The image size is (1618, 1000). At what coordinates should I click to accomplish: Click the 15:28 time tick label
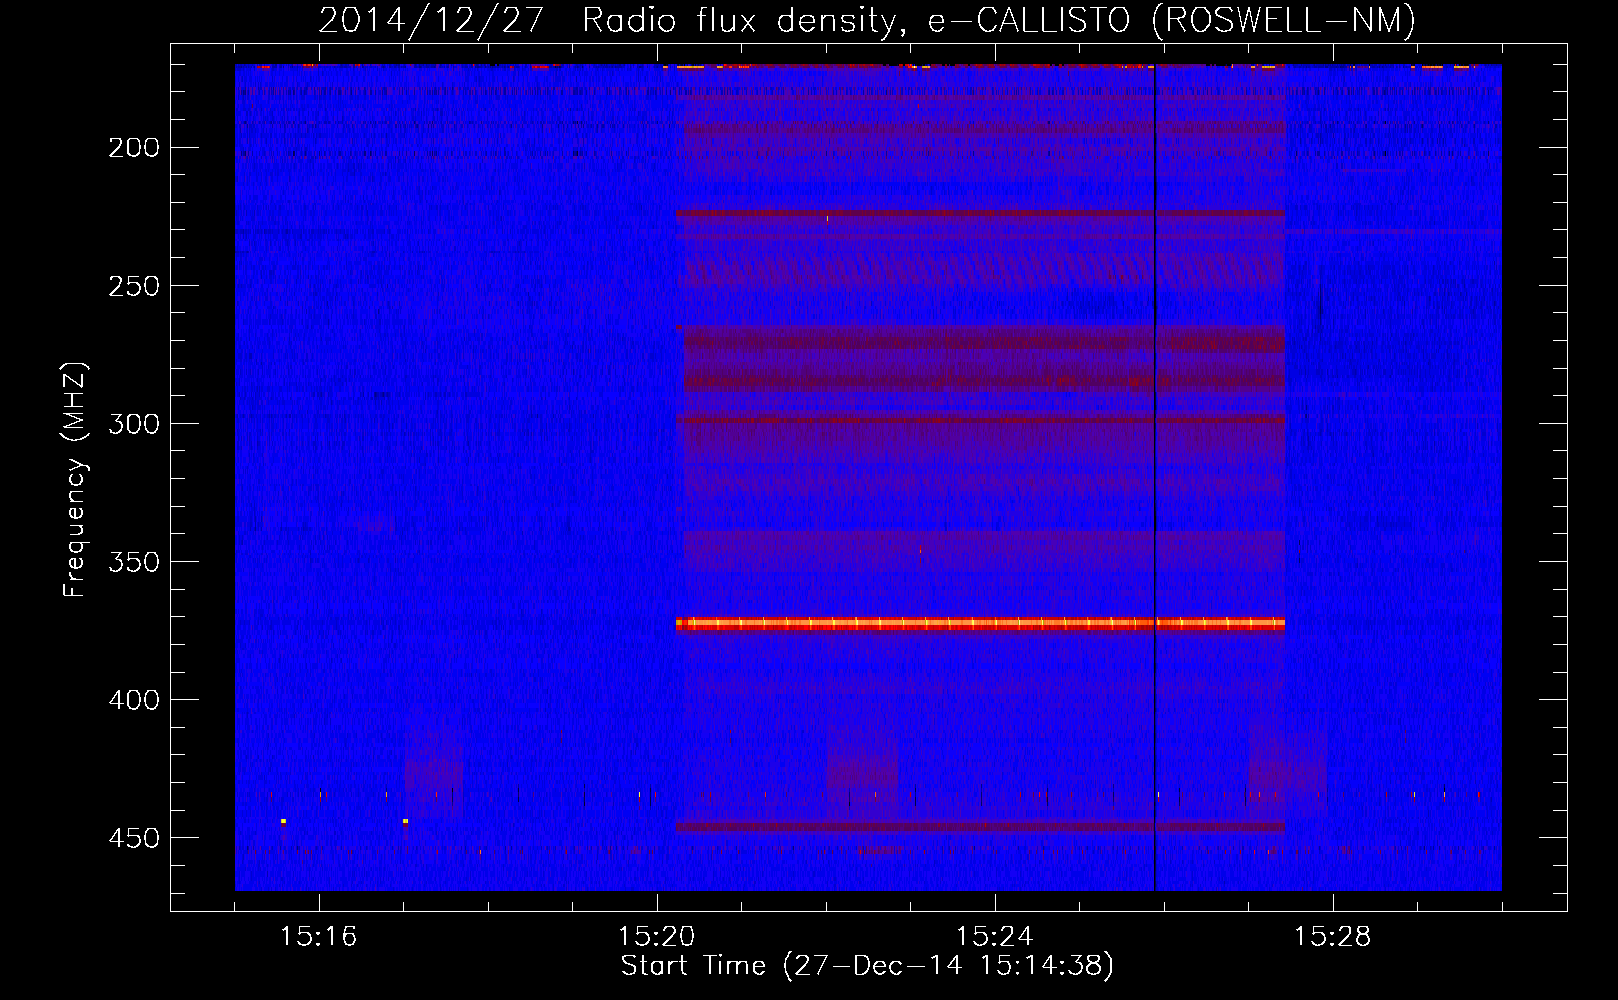[1333, 937]
